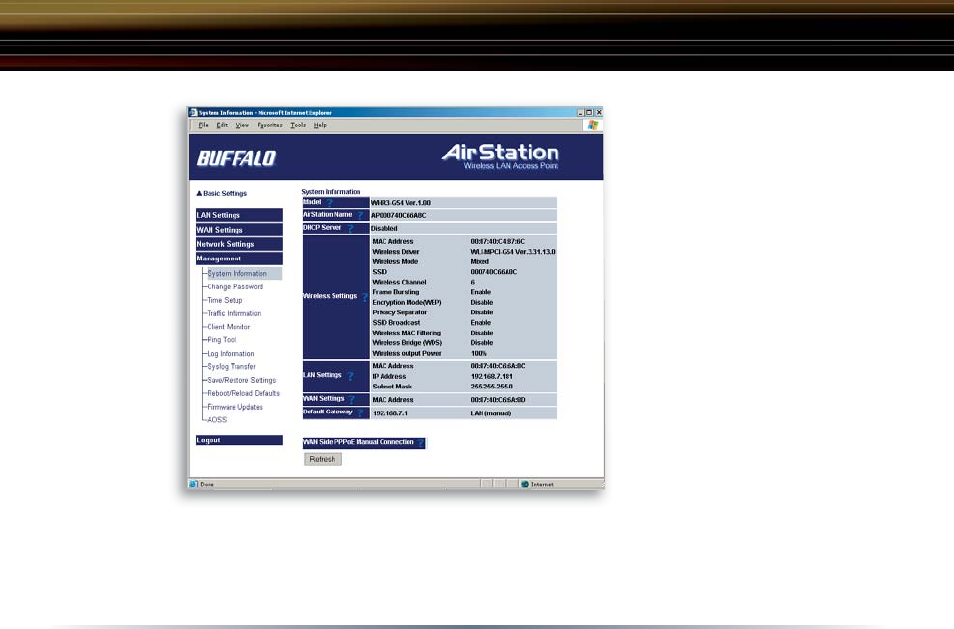Expand Network Settings in sidebar
This screenshot has width=954, height=629.
click(239, 244)
